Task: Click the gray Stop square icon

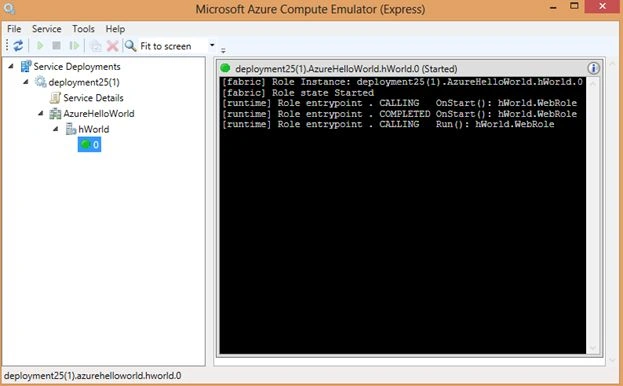Action: click(x=56, y=46)
